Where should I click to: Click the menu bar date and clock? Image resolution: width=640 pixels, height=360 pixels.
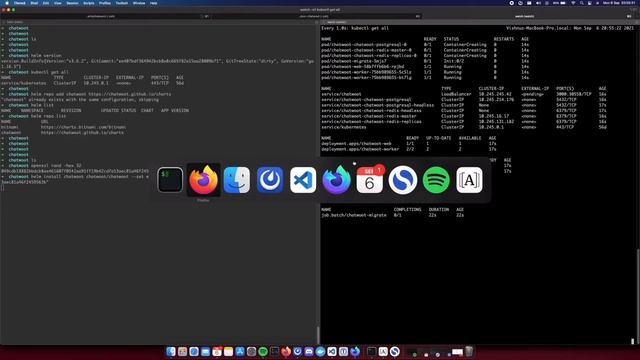click(618, 3)
